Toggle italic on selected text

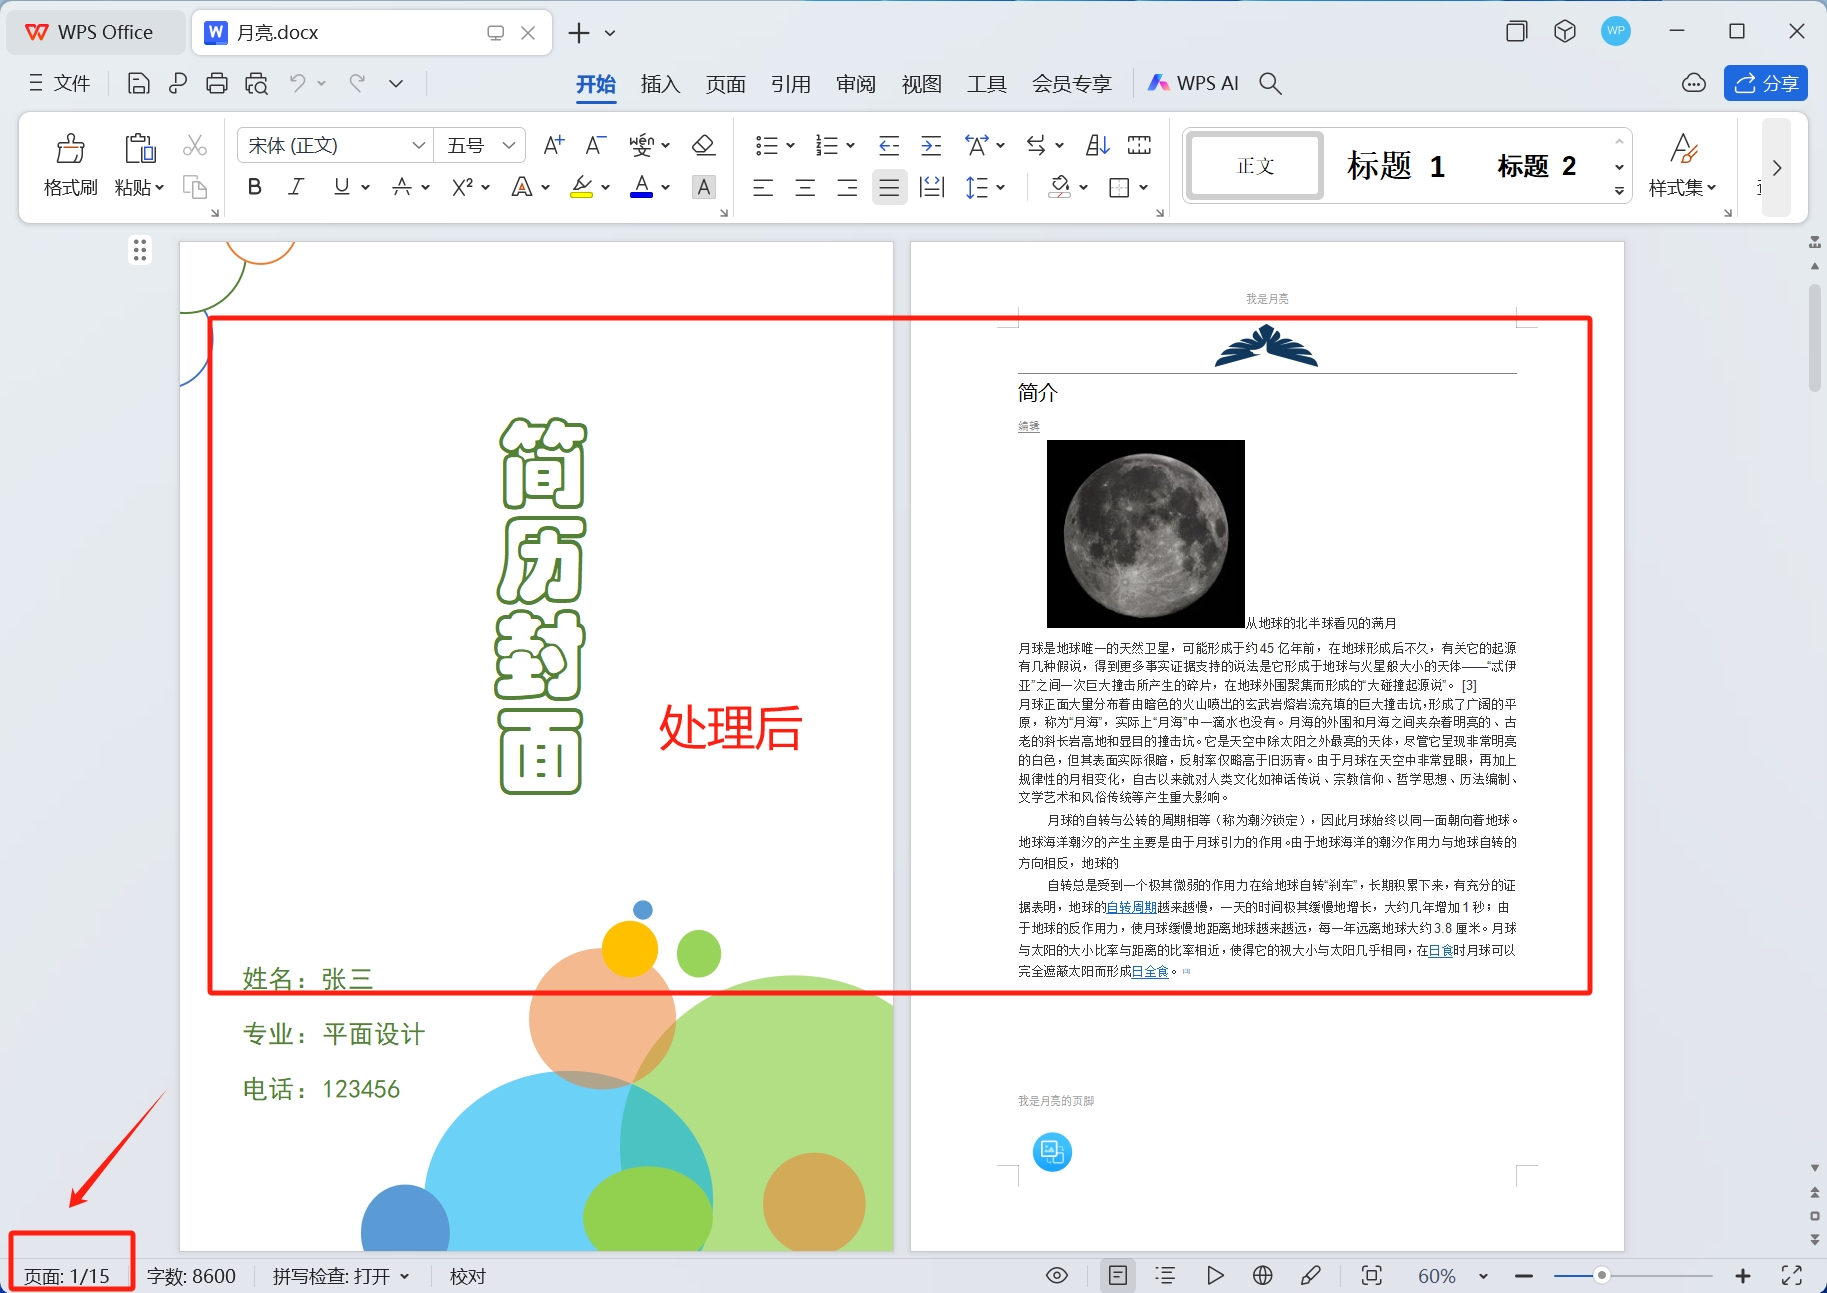pos(295,187)
